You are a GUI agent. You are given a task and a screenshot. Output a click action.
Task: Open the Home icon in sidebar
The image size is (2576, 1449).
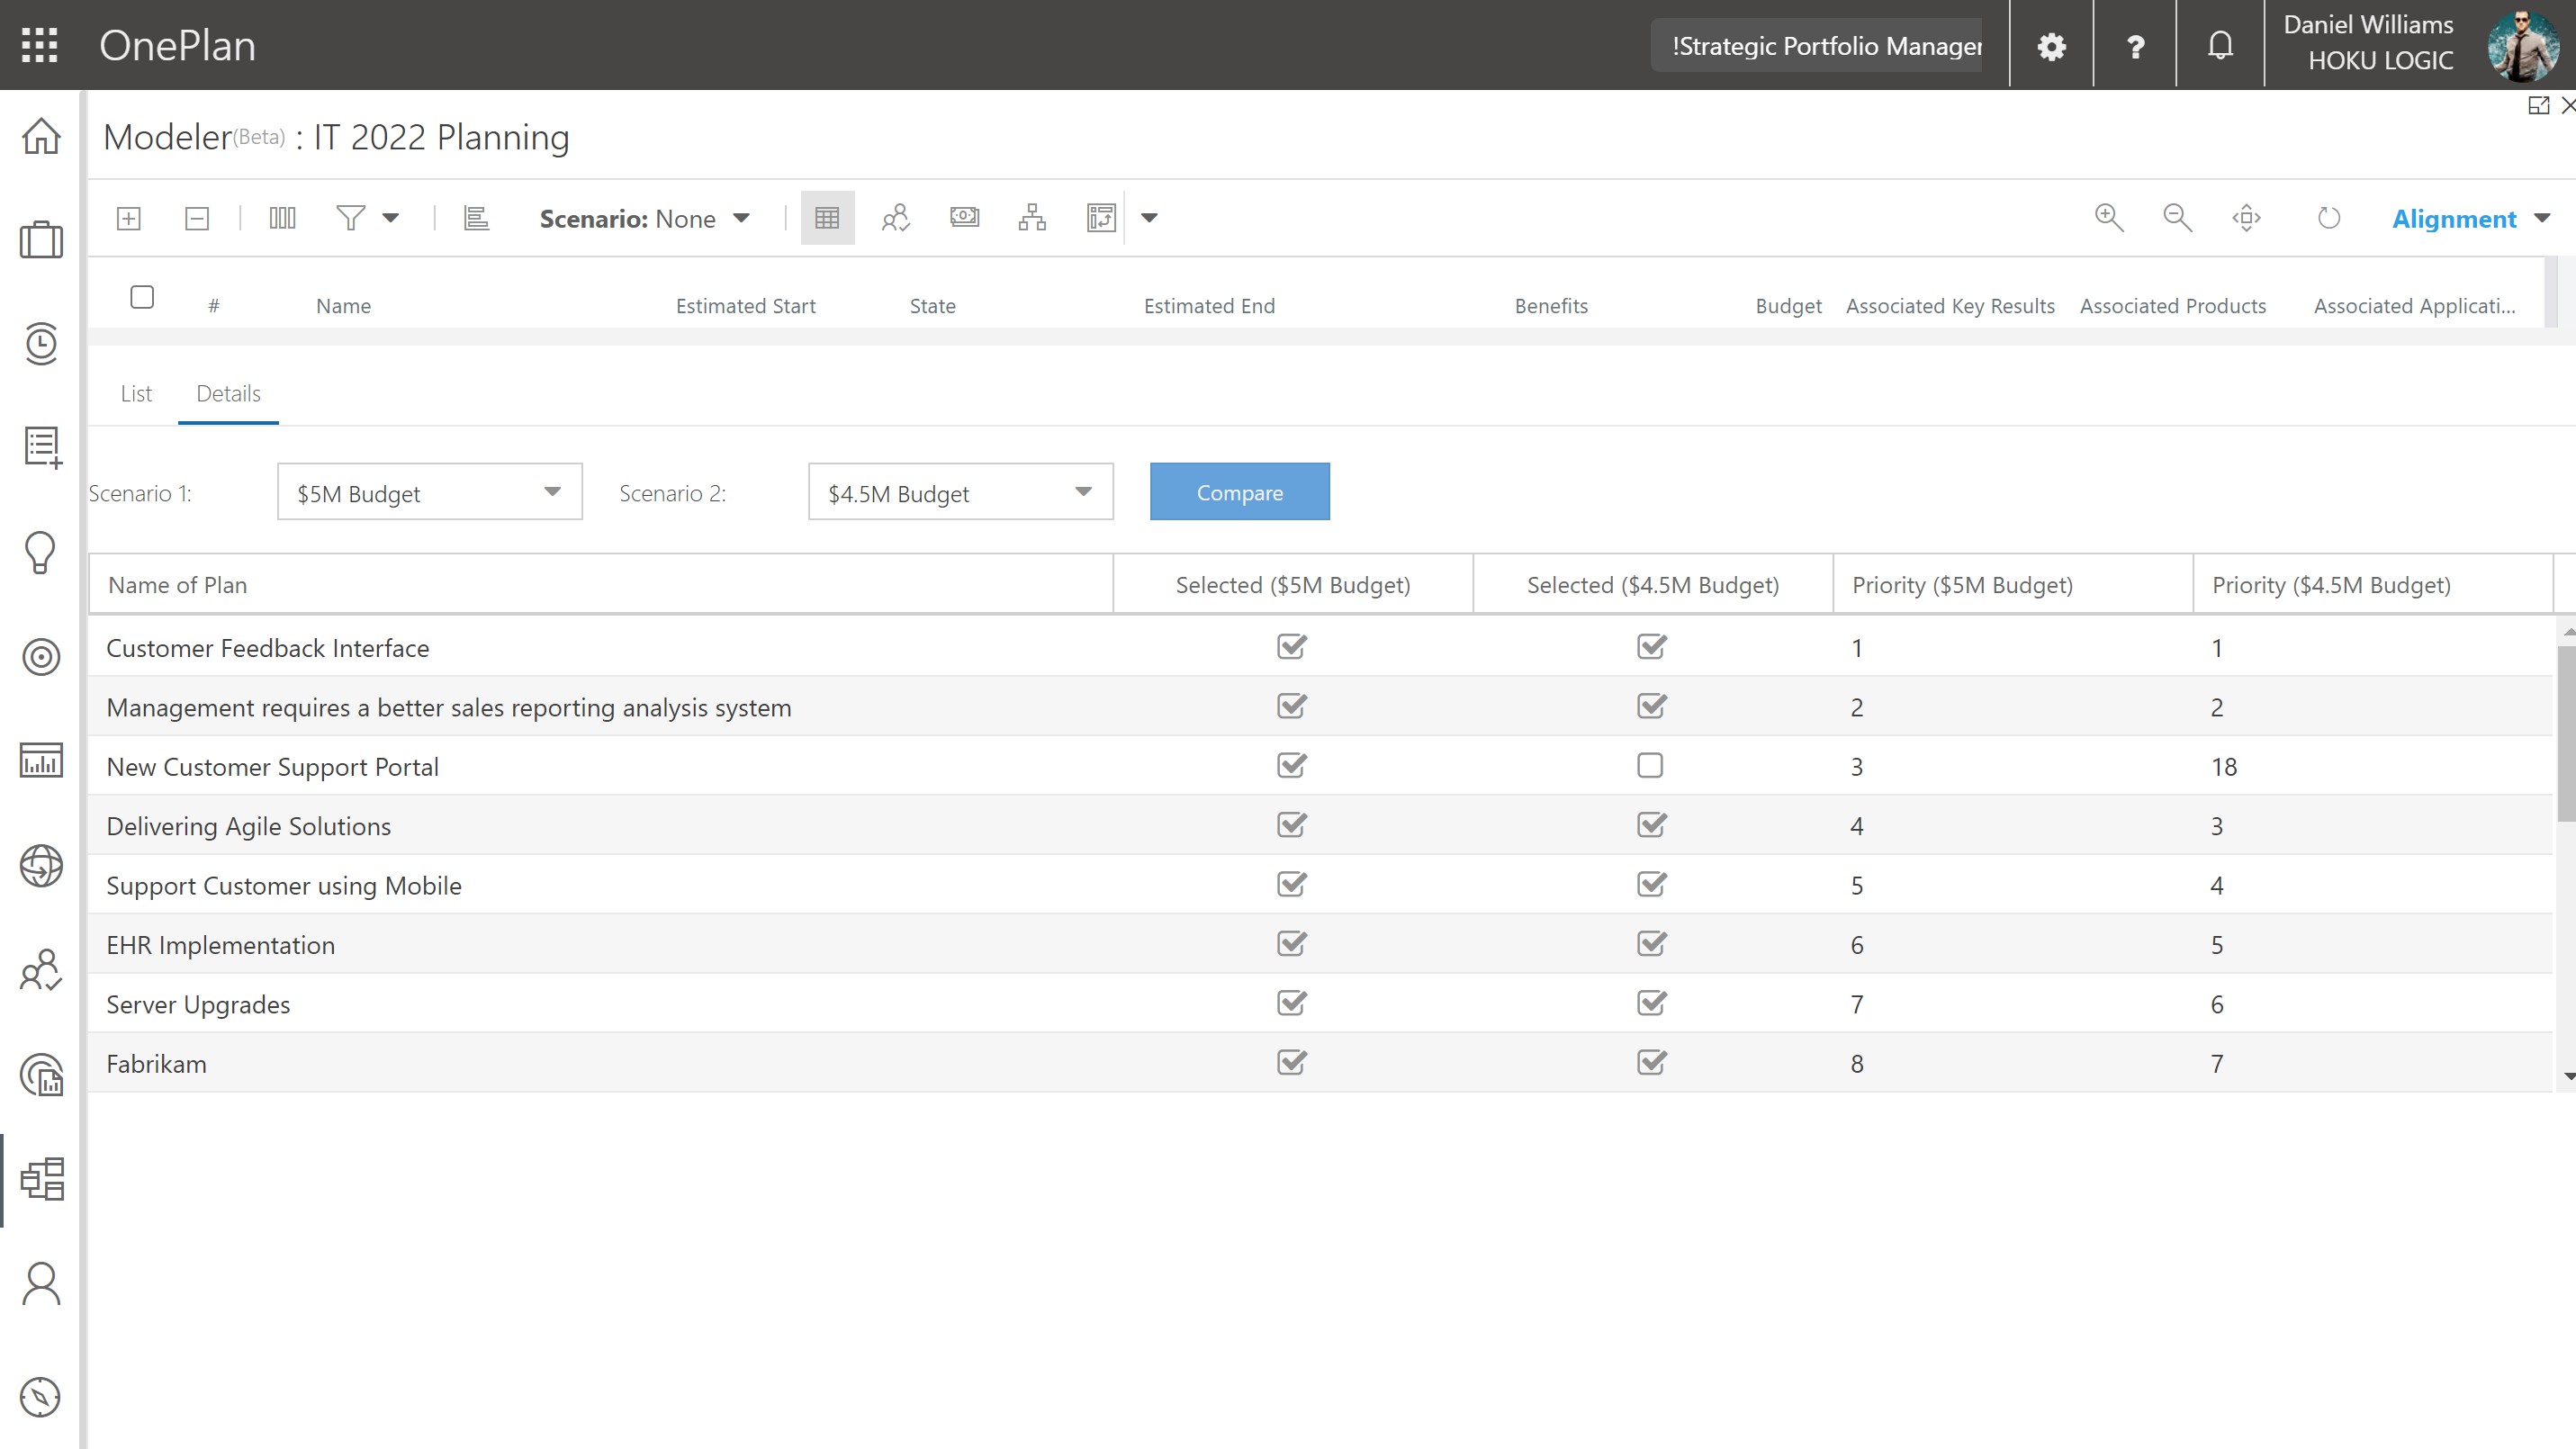(41, 135)
